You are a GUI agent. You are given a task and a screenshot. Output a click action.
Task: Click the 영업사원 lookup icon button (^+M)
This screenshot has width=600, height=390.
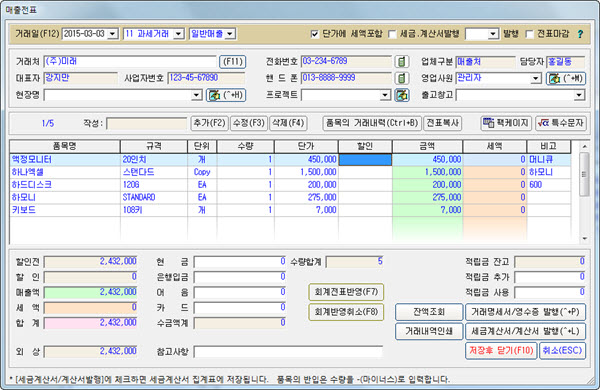click(566, 78)
